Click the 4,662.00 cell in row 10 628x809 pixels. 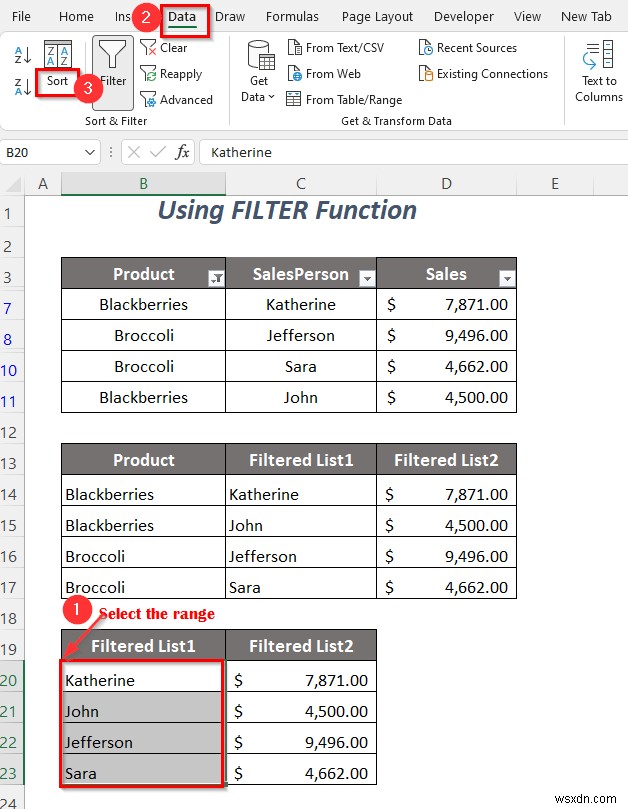pyautogui.click(x=446, y=366)
